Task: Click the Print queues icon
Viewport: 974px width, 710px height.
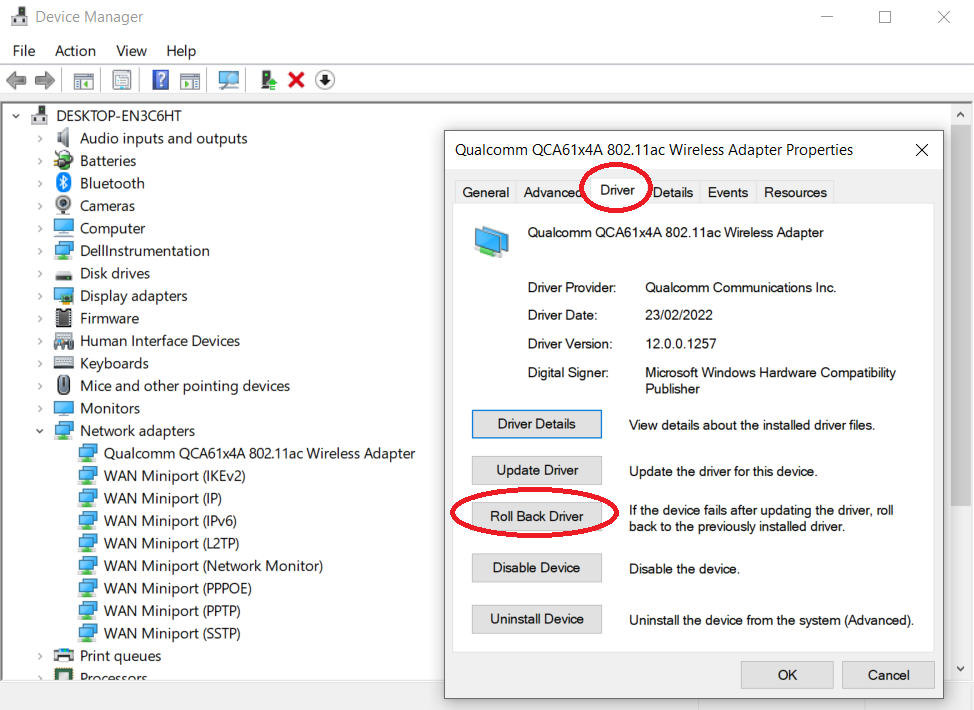Action: [x=63, y=655]
